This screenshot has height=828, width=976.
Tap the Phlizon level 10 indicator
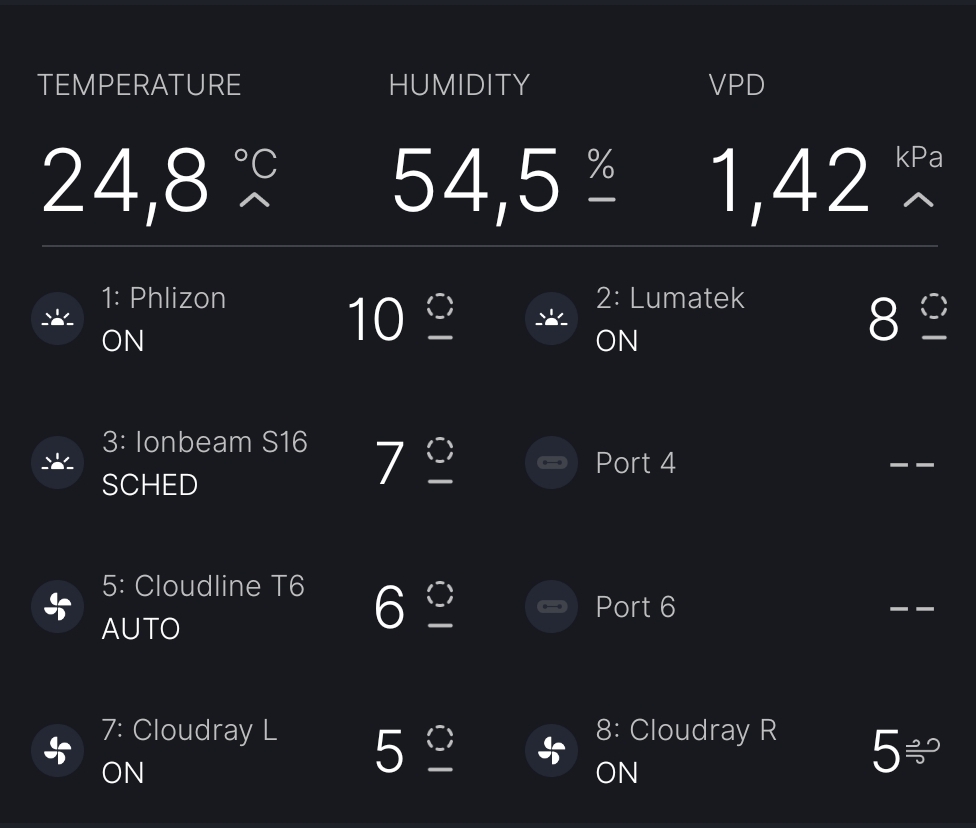coord(376,320)
